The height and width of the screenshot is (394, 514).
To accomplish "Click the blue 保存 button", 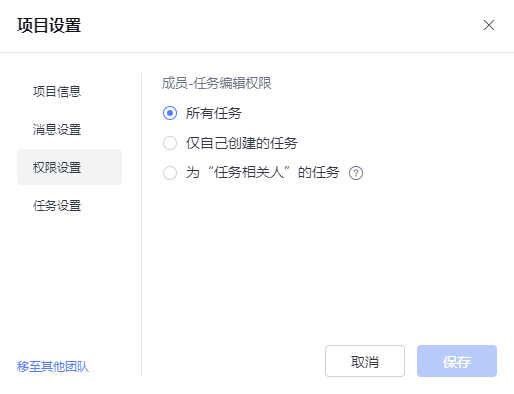I will (457, 361).
